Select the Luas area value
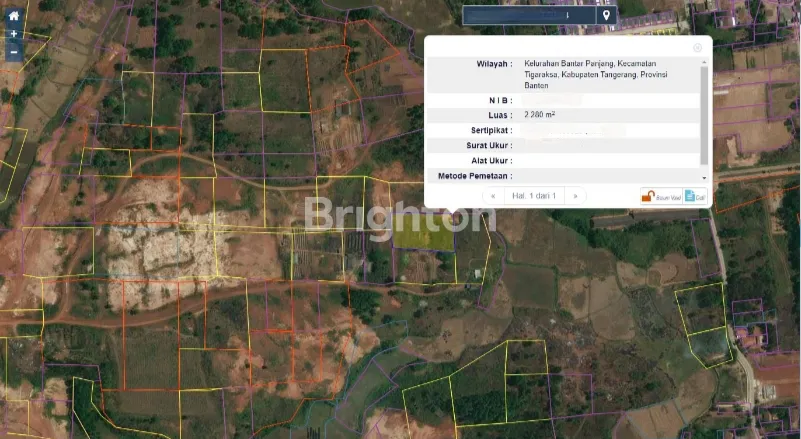Image resolution: width=801 pixels, height=439 pixels. point(540,115)
